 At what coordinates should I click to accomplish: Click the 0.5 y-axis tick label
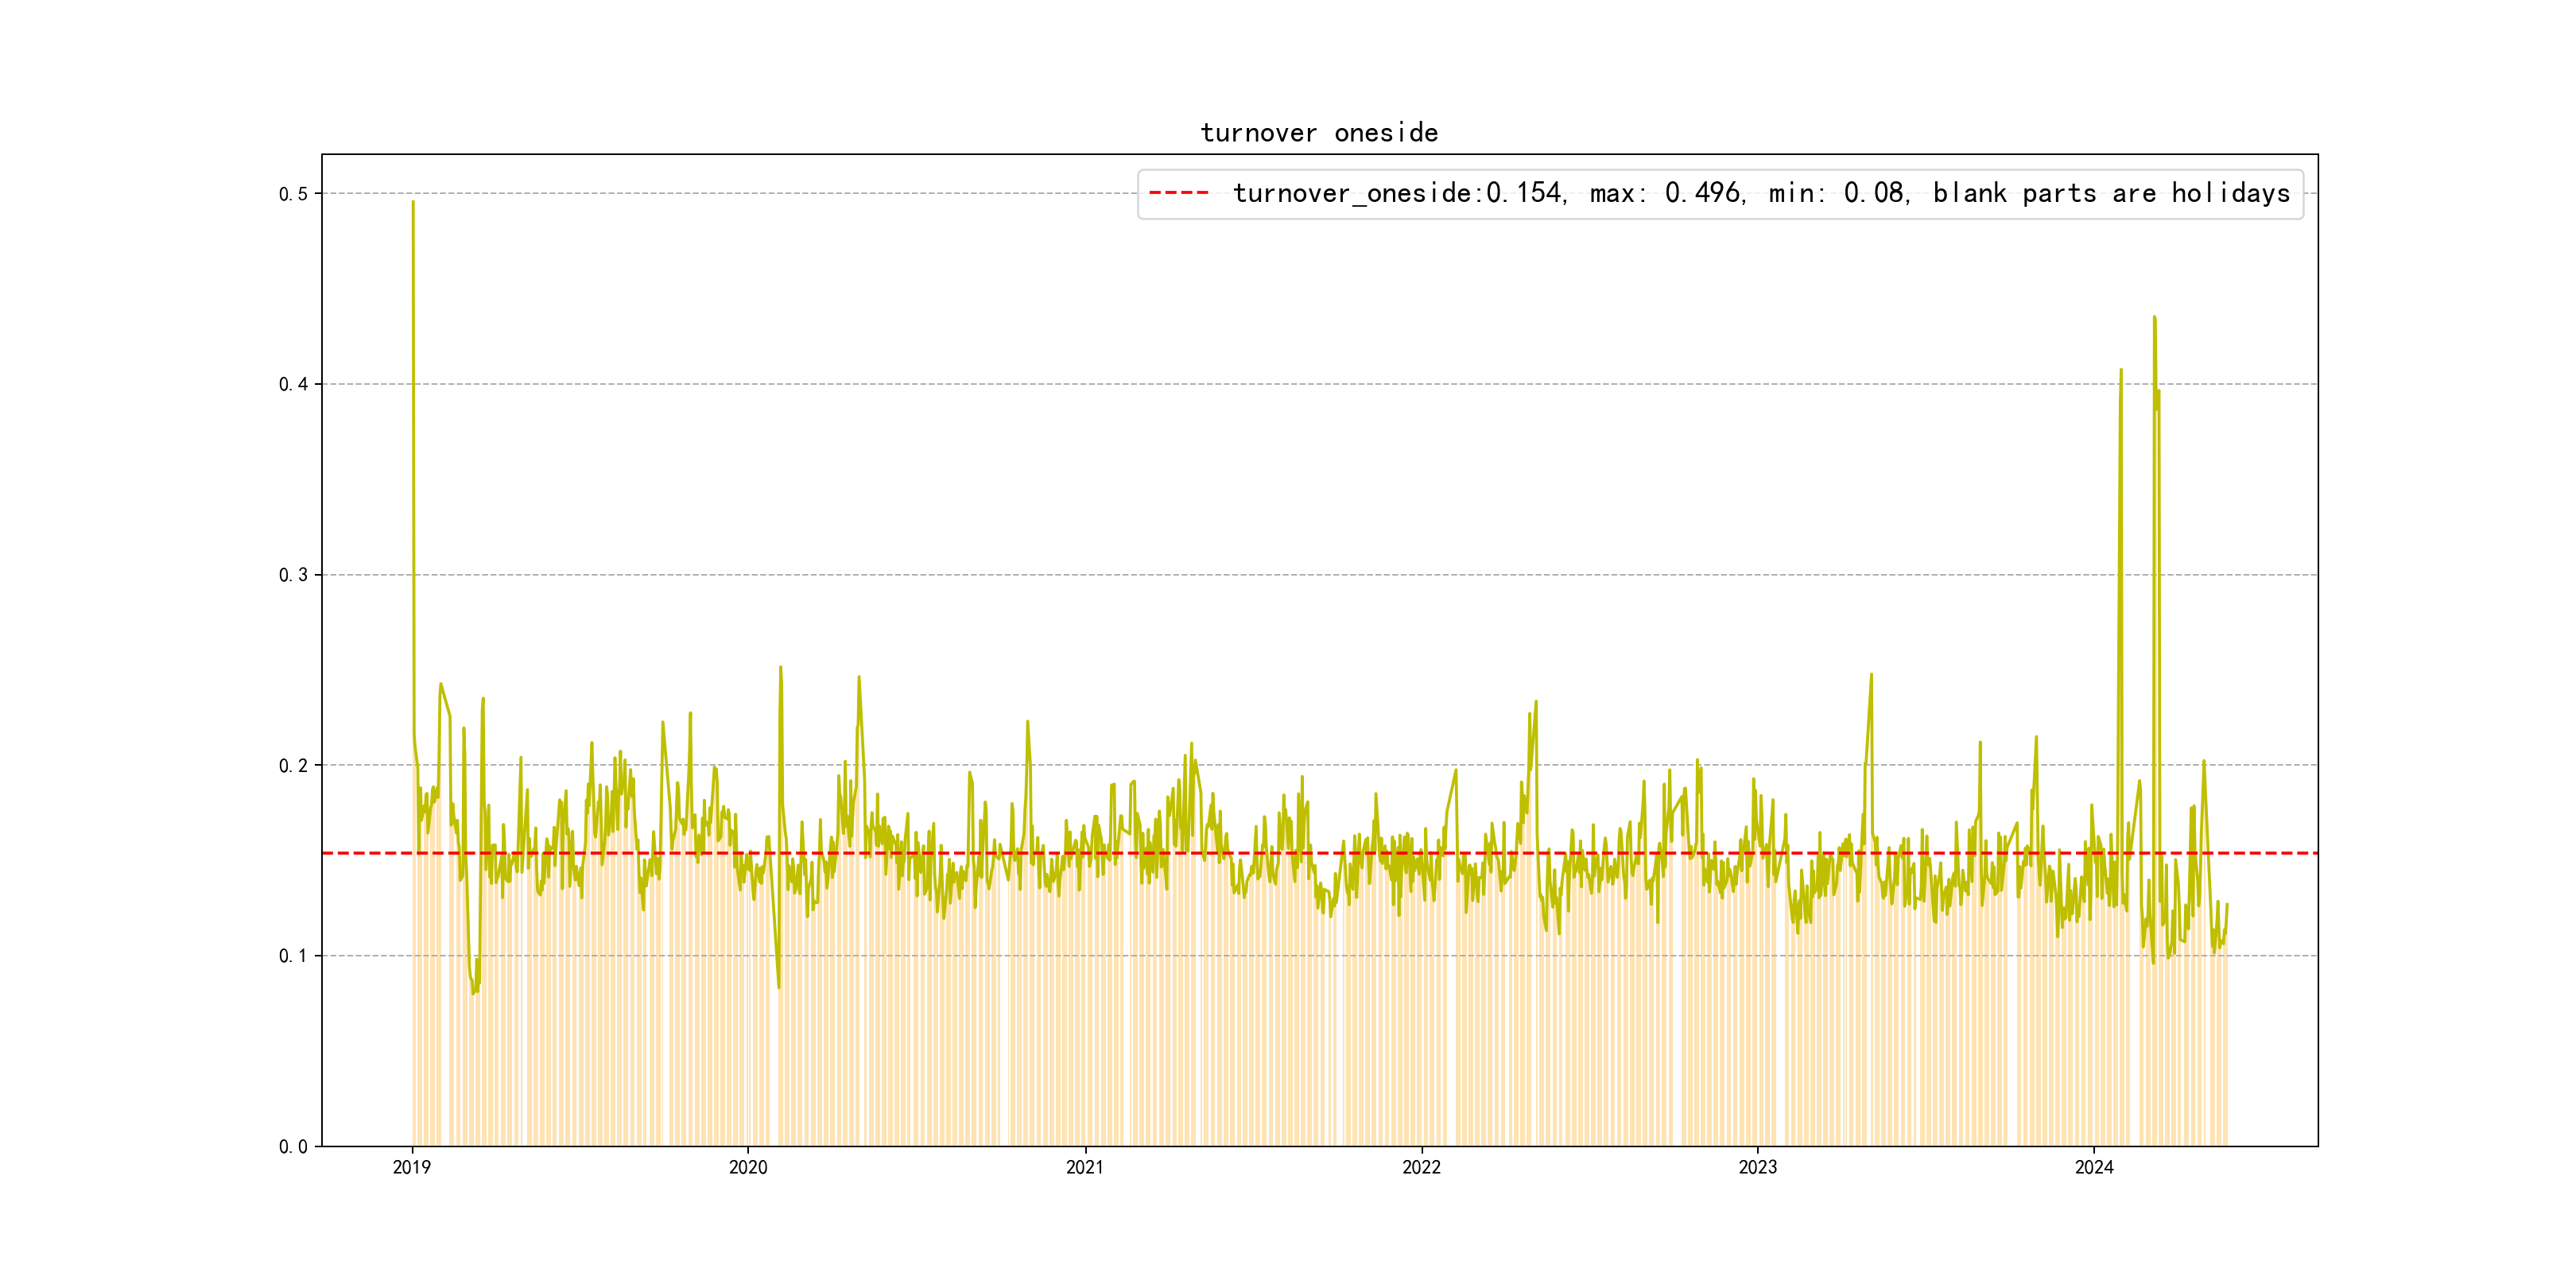click(x=293, y=194)
